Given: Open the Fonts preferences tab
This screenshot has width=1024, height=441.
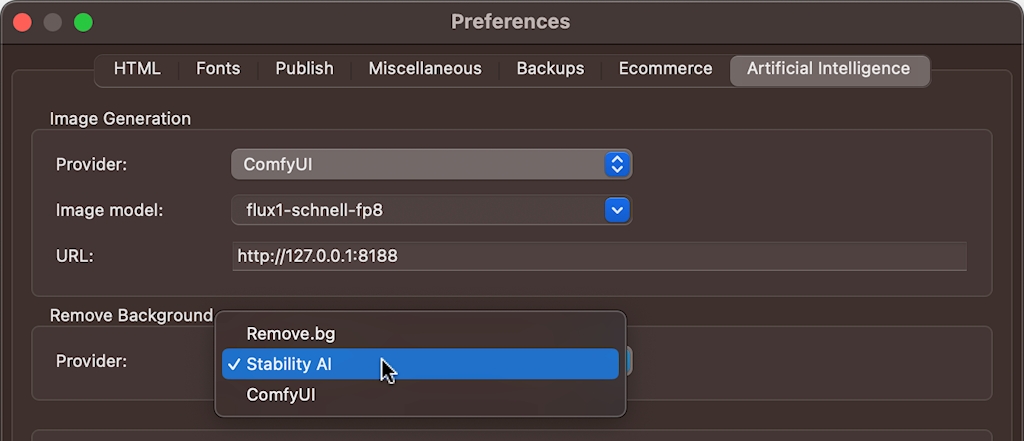Looking at the screenshot, I should [x=218, y=69].
